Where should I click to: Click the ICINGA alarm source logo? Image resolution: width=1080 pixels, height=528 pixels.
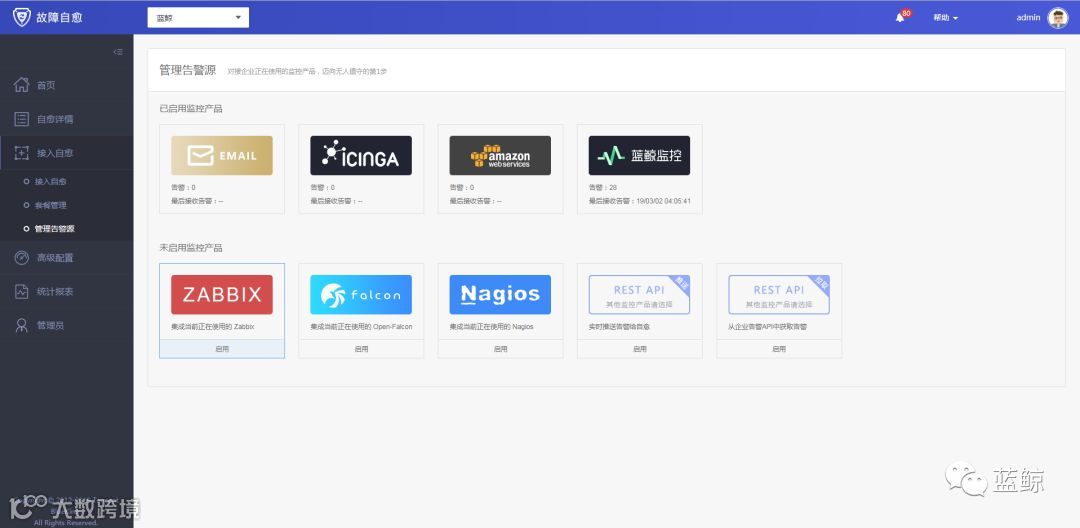361,156
